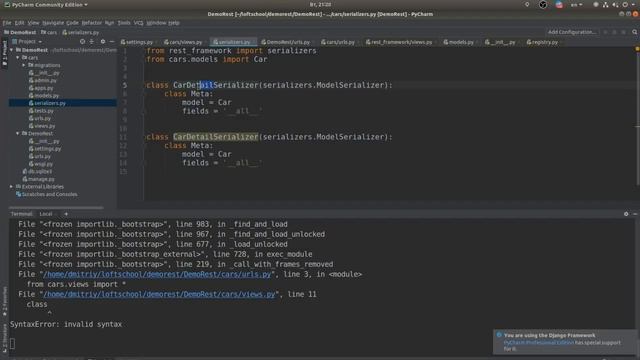Collapse the inner DemoRest package folder
Screen dimensions: 640x360
click(x=18, y=133)
